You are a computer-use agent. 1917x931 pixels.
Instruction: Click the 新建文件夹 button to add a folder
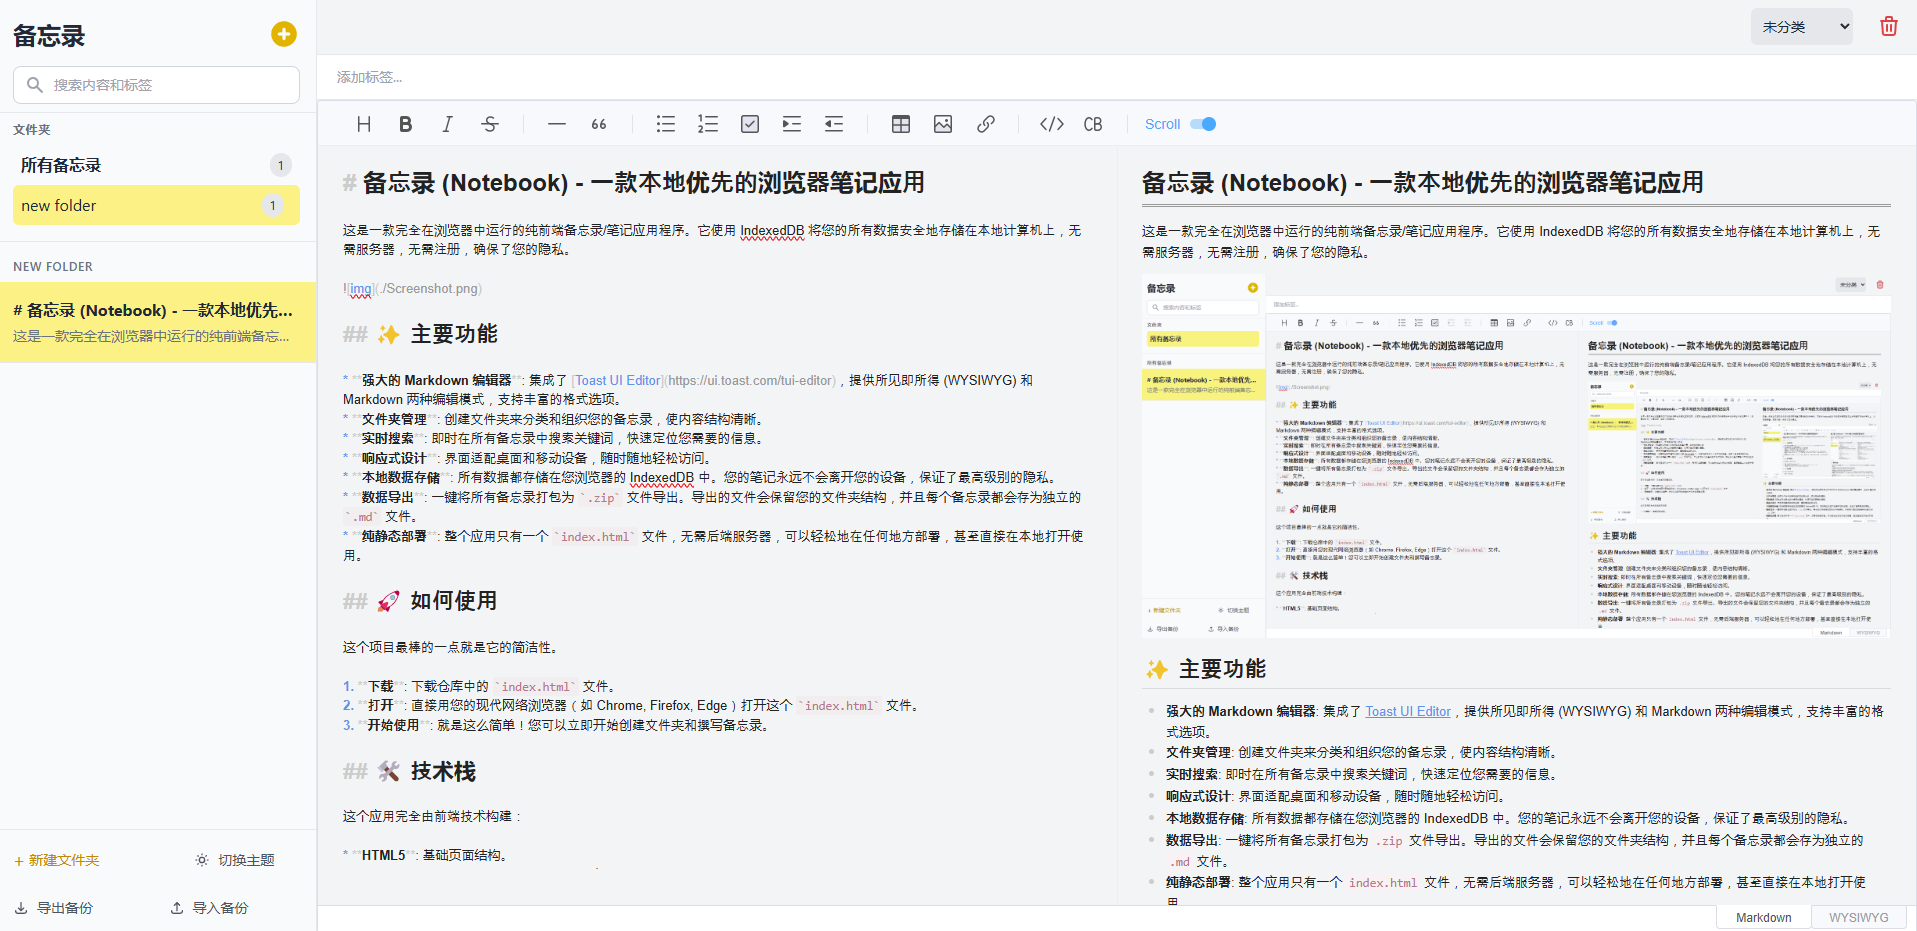point(56,859)
